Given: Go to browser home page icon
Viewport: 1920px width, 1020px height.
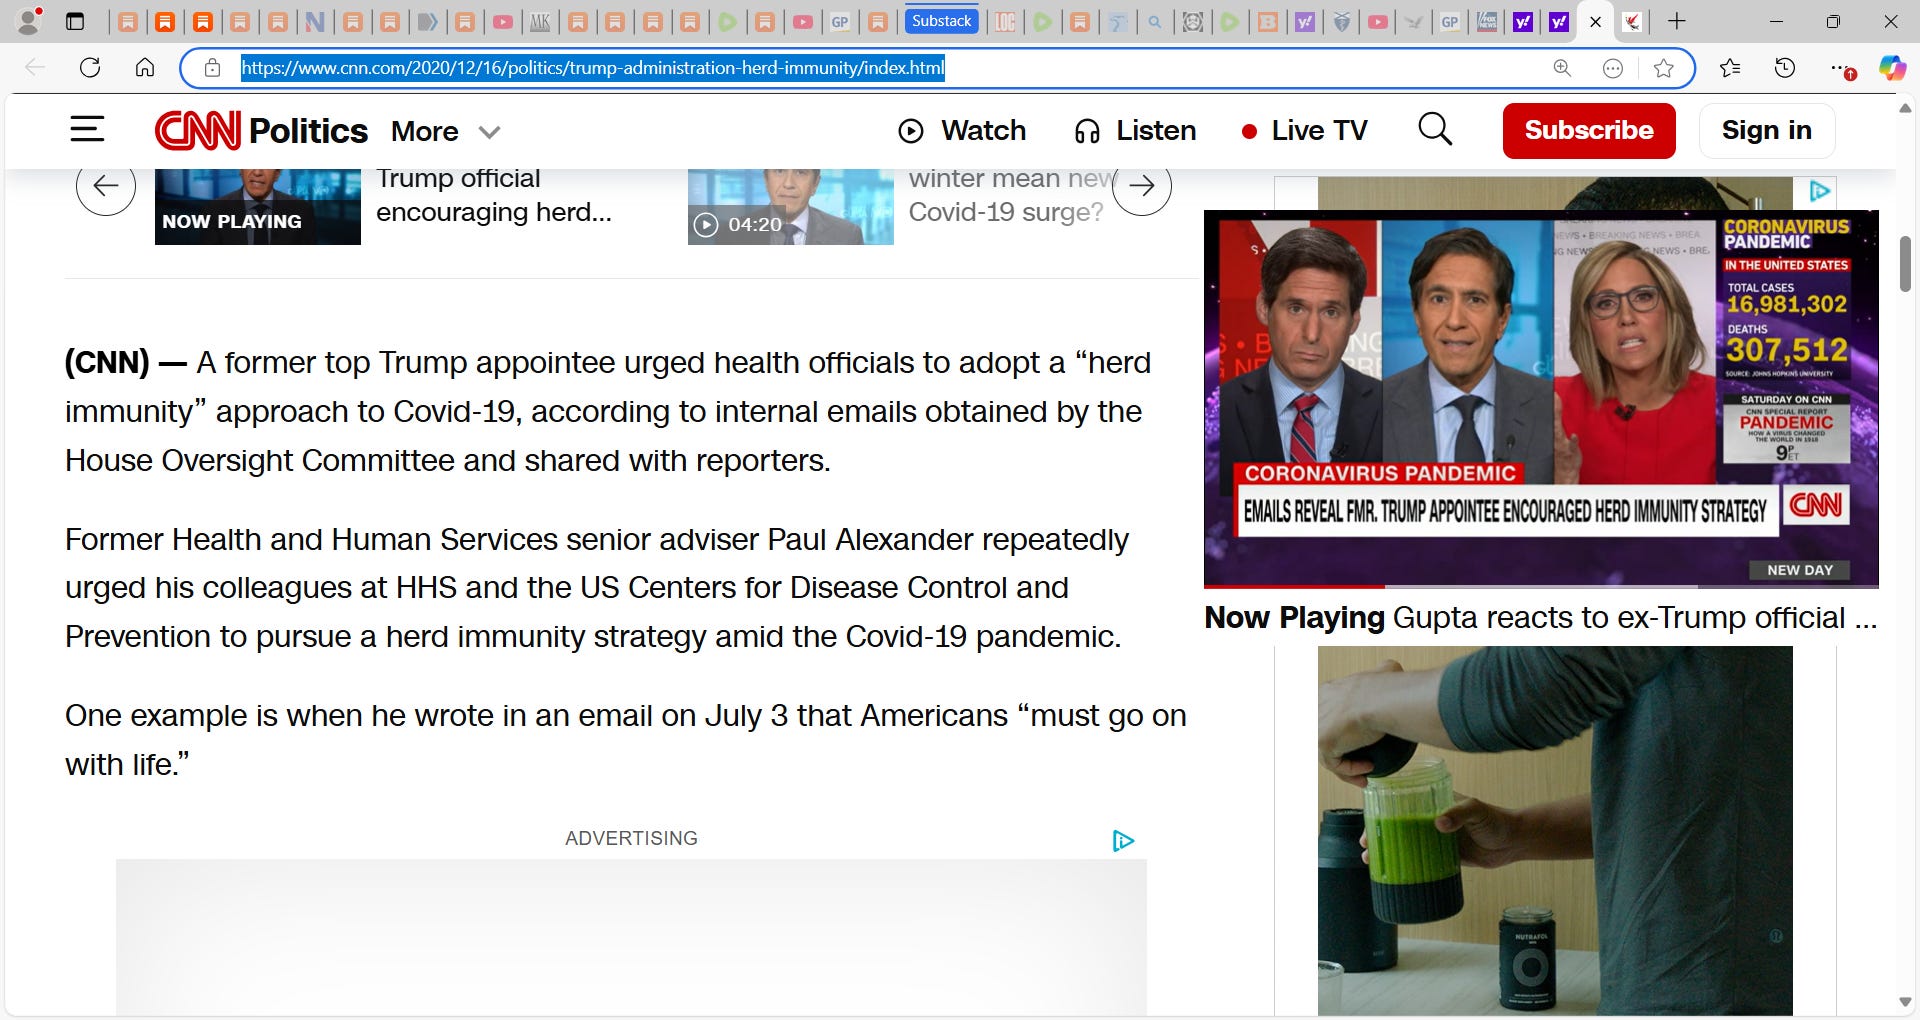Looking at the screenshot, I should 145,68.
